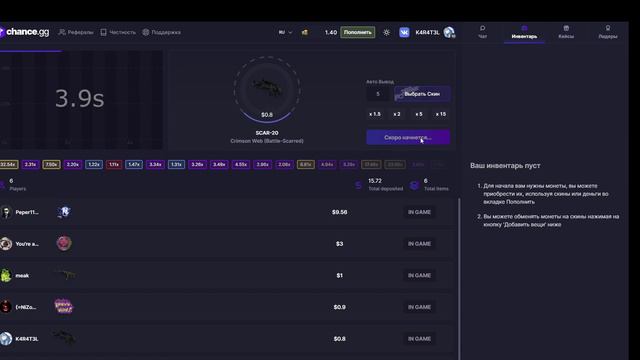This screenshot has height=360, width=640.
Task: Click the You're a... player avatar
Action: coord(6,244)
